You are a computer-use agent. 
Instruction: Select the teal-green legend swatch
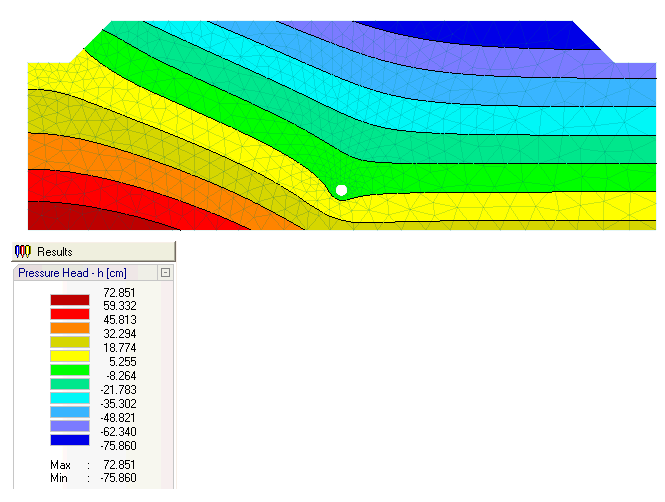[x=70, y=384]
